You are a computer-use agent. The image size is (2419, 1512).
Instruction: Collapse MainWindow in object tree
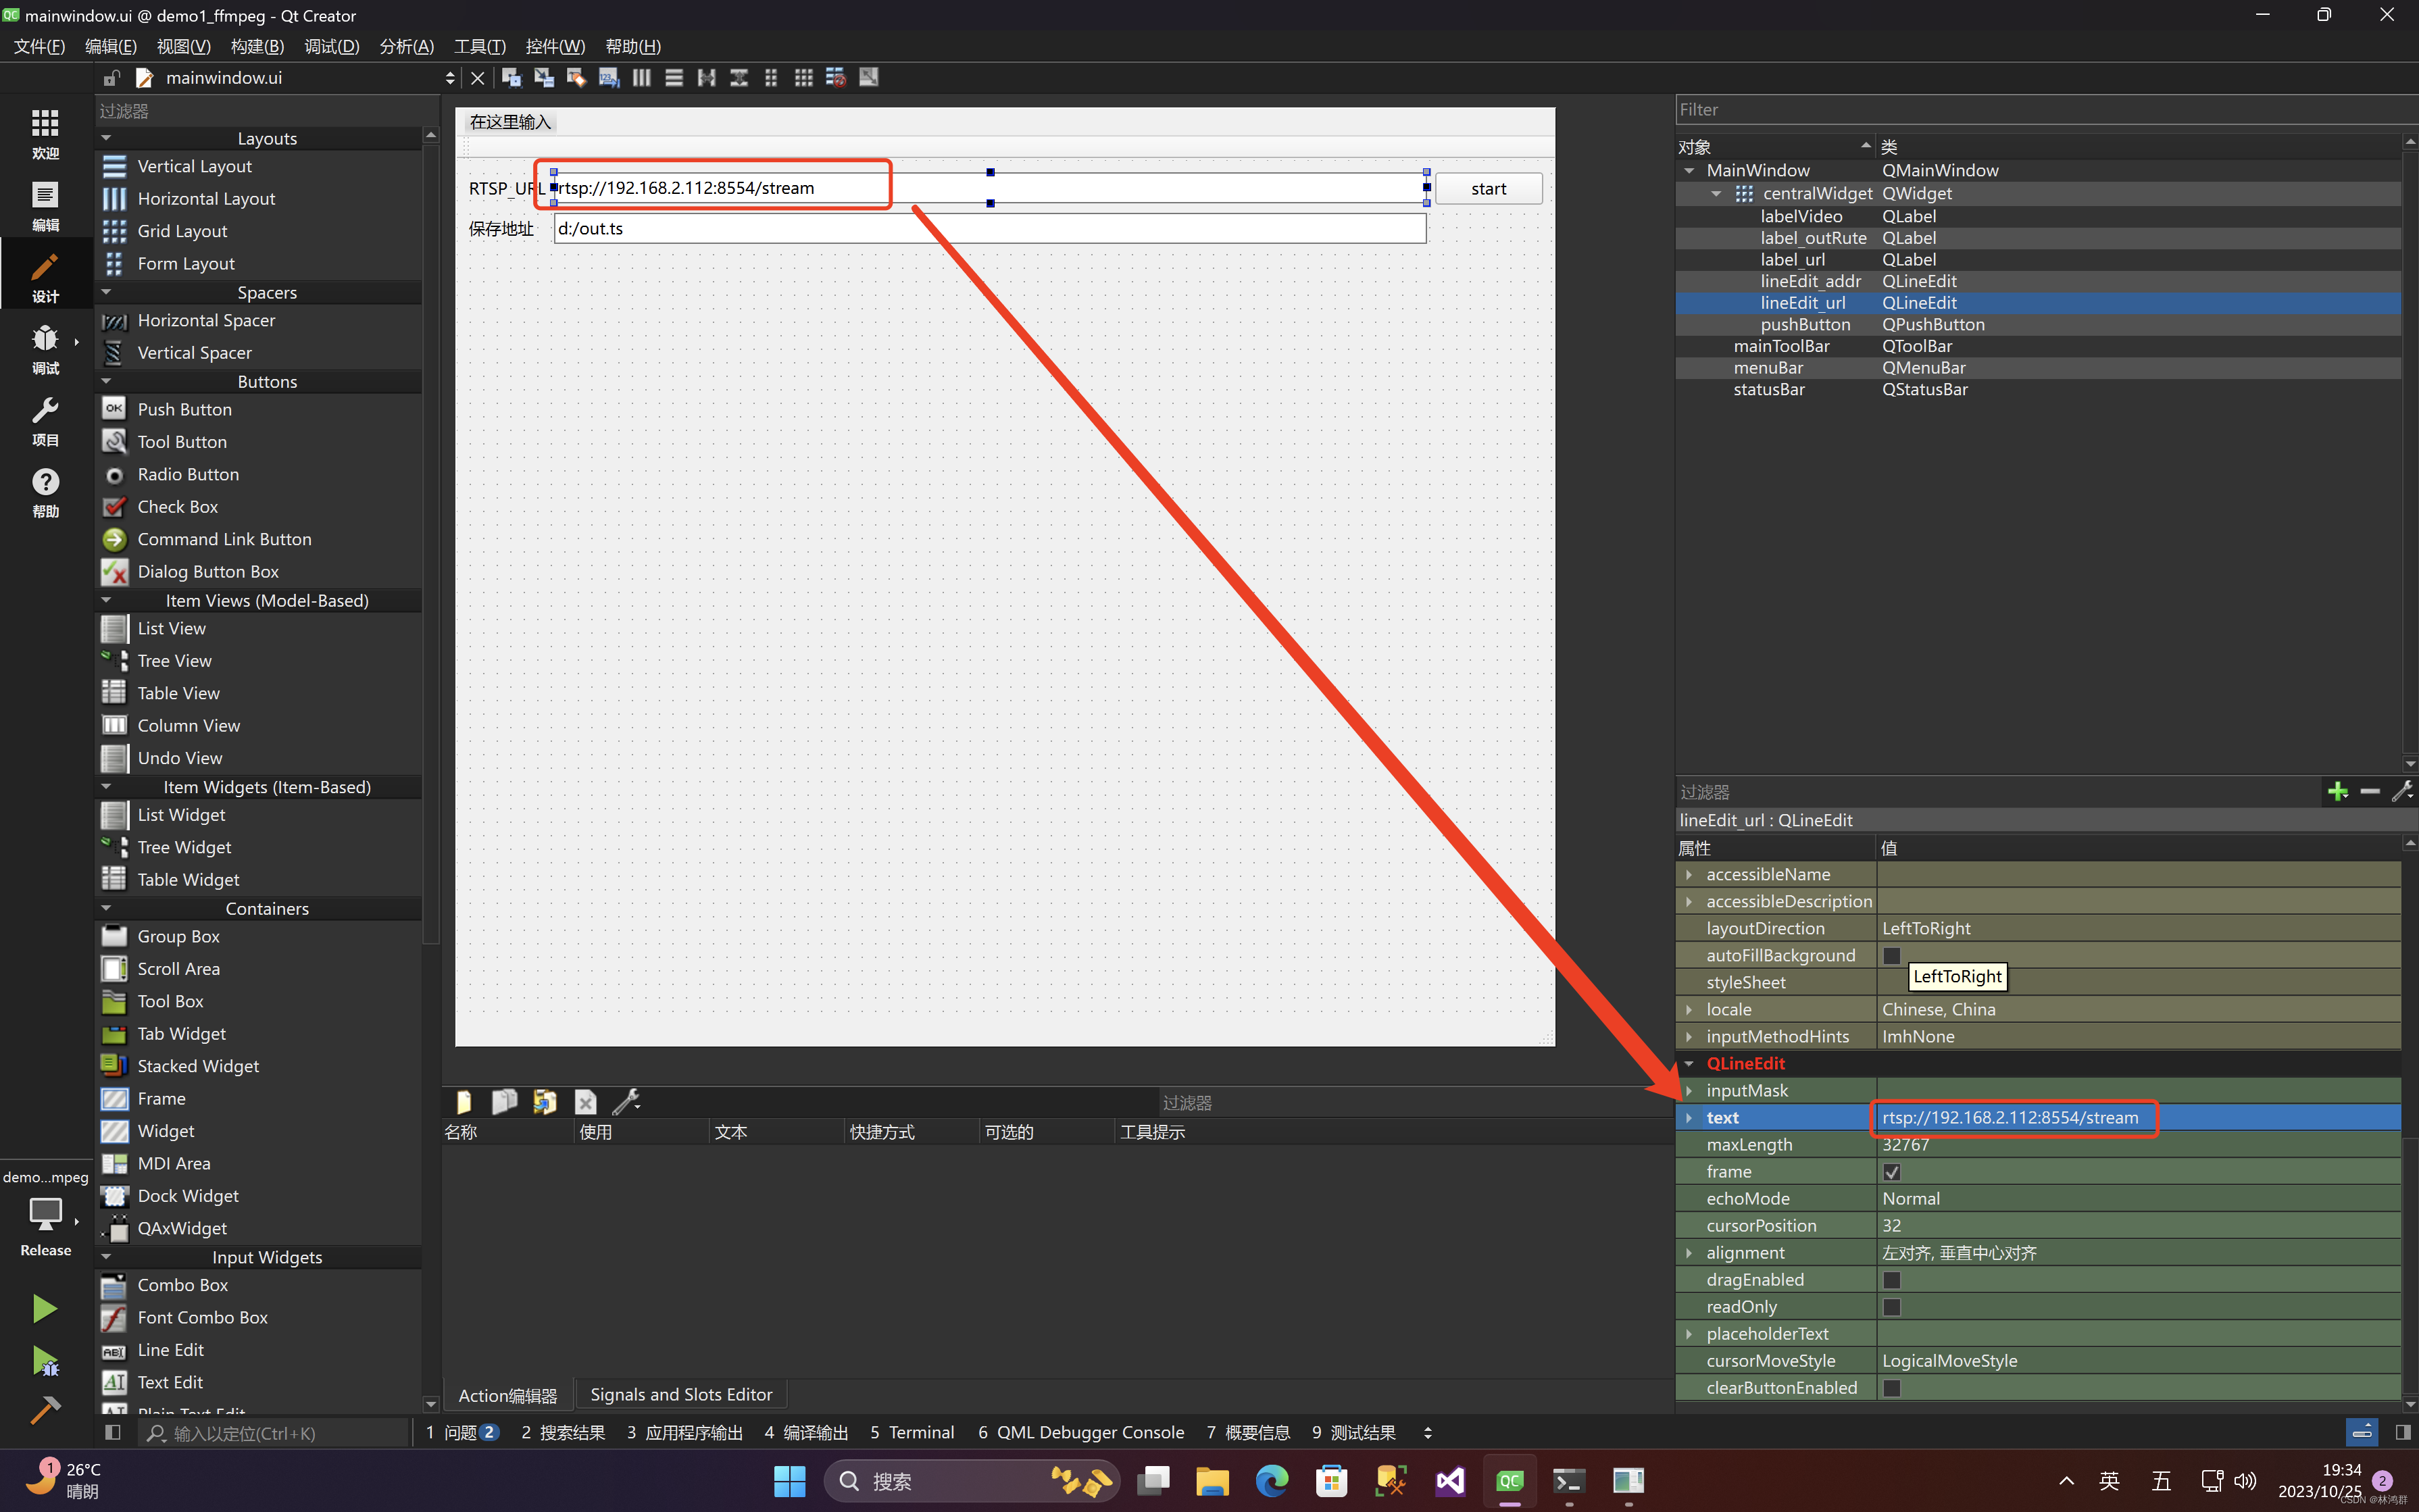(x=1689, y=170)
